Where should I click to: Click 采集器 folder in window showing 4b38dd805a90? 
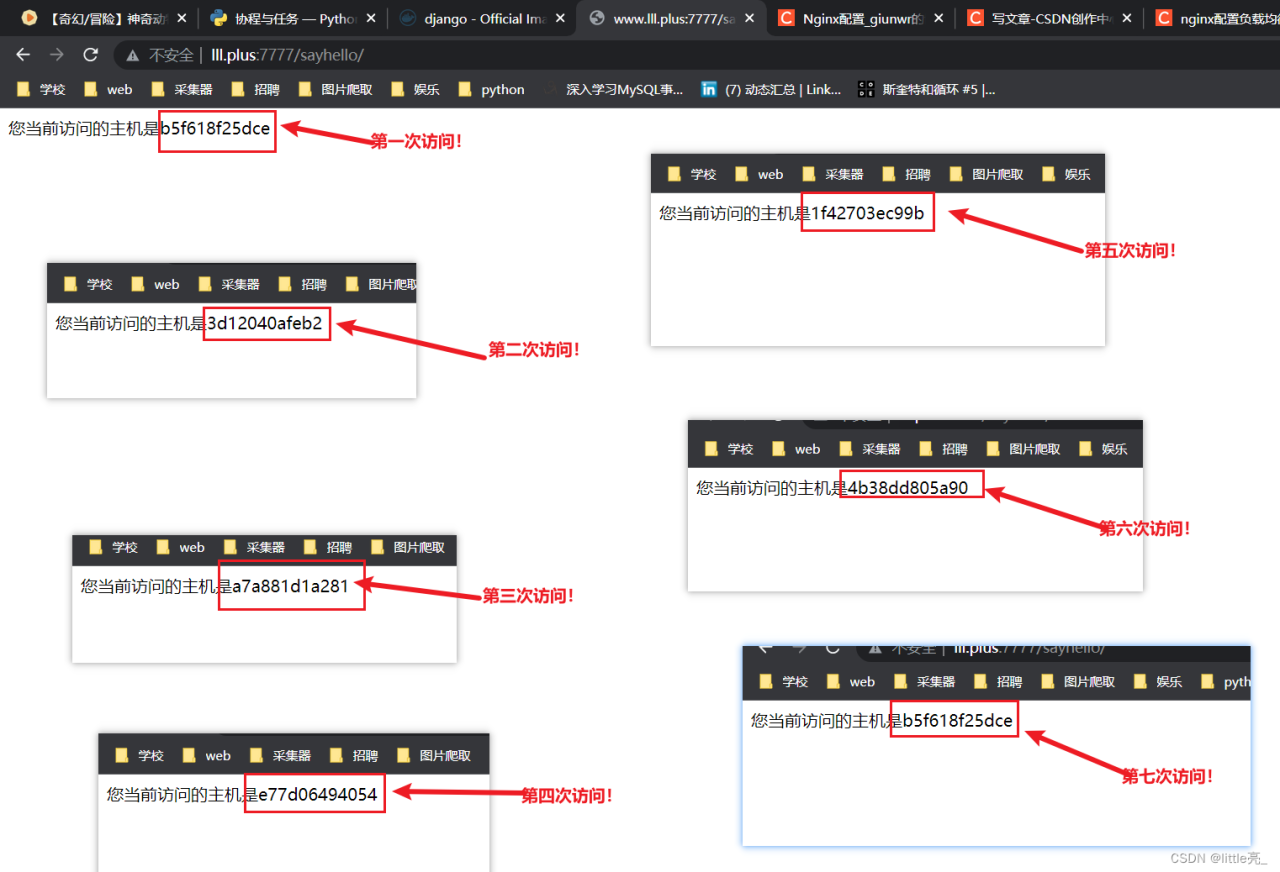tap(871, 449)
